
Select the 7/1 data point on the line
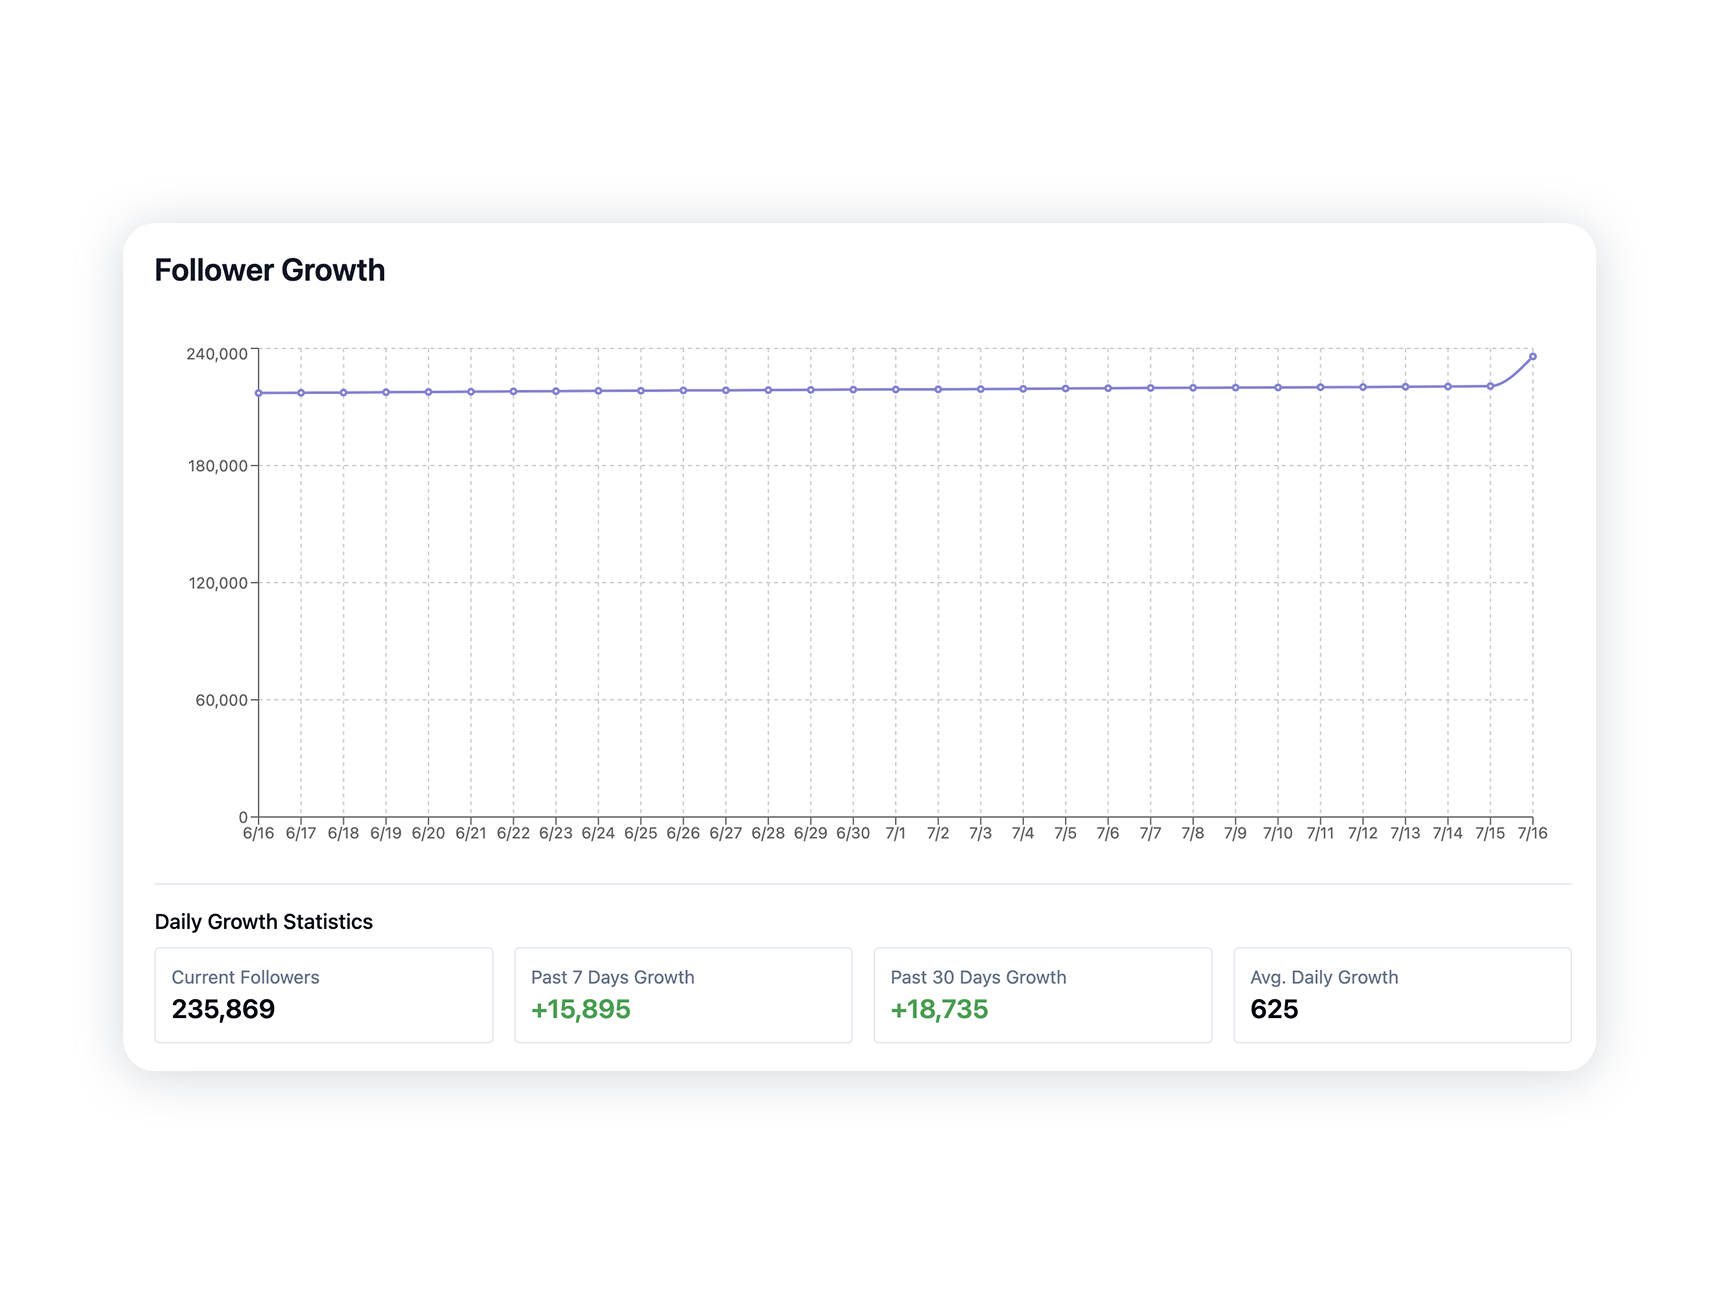(895, 389)
